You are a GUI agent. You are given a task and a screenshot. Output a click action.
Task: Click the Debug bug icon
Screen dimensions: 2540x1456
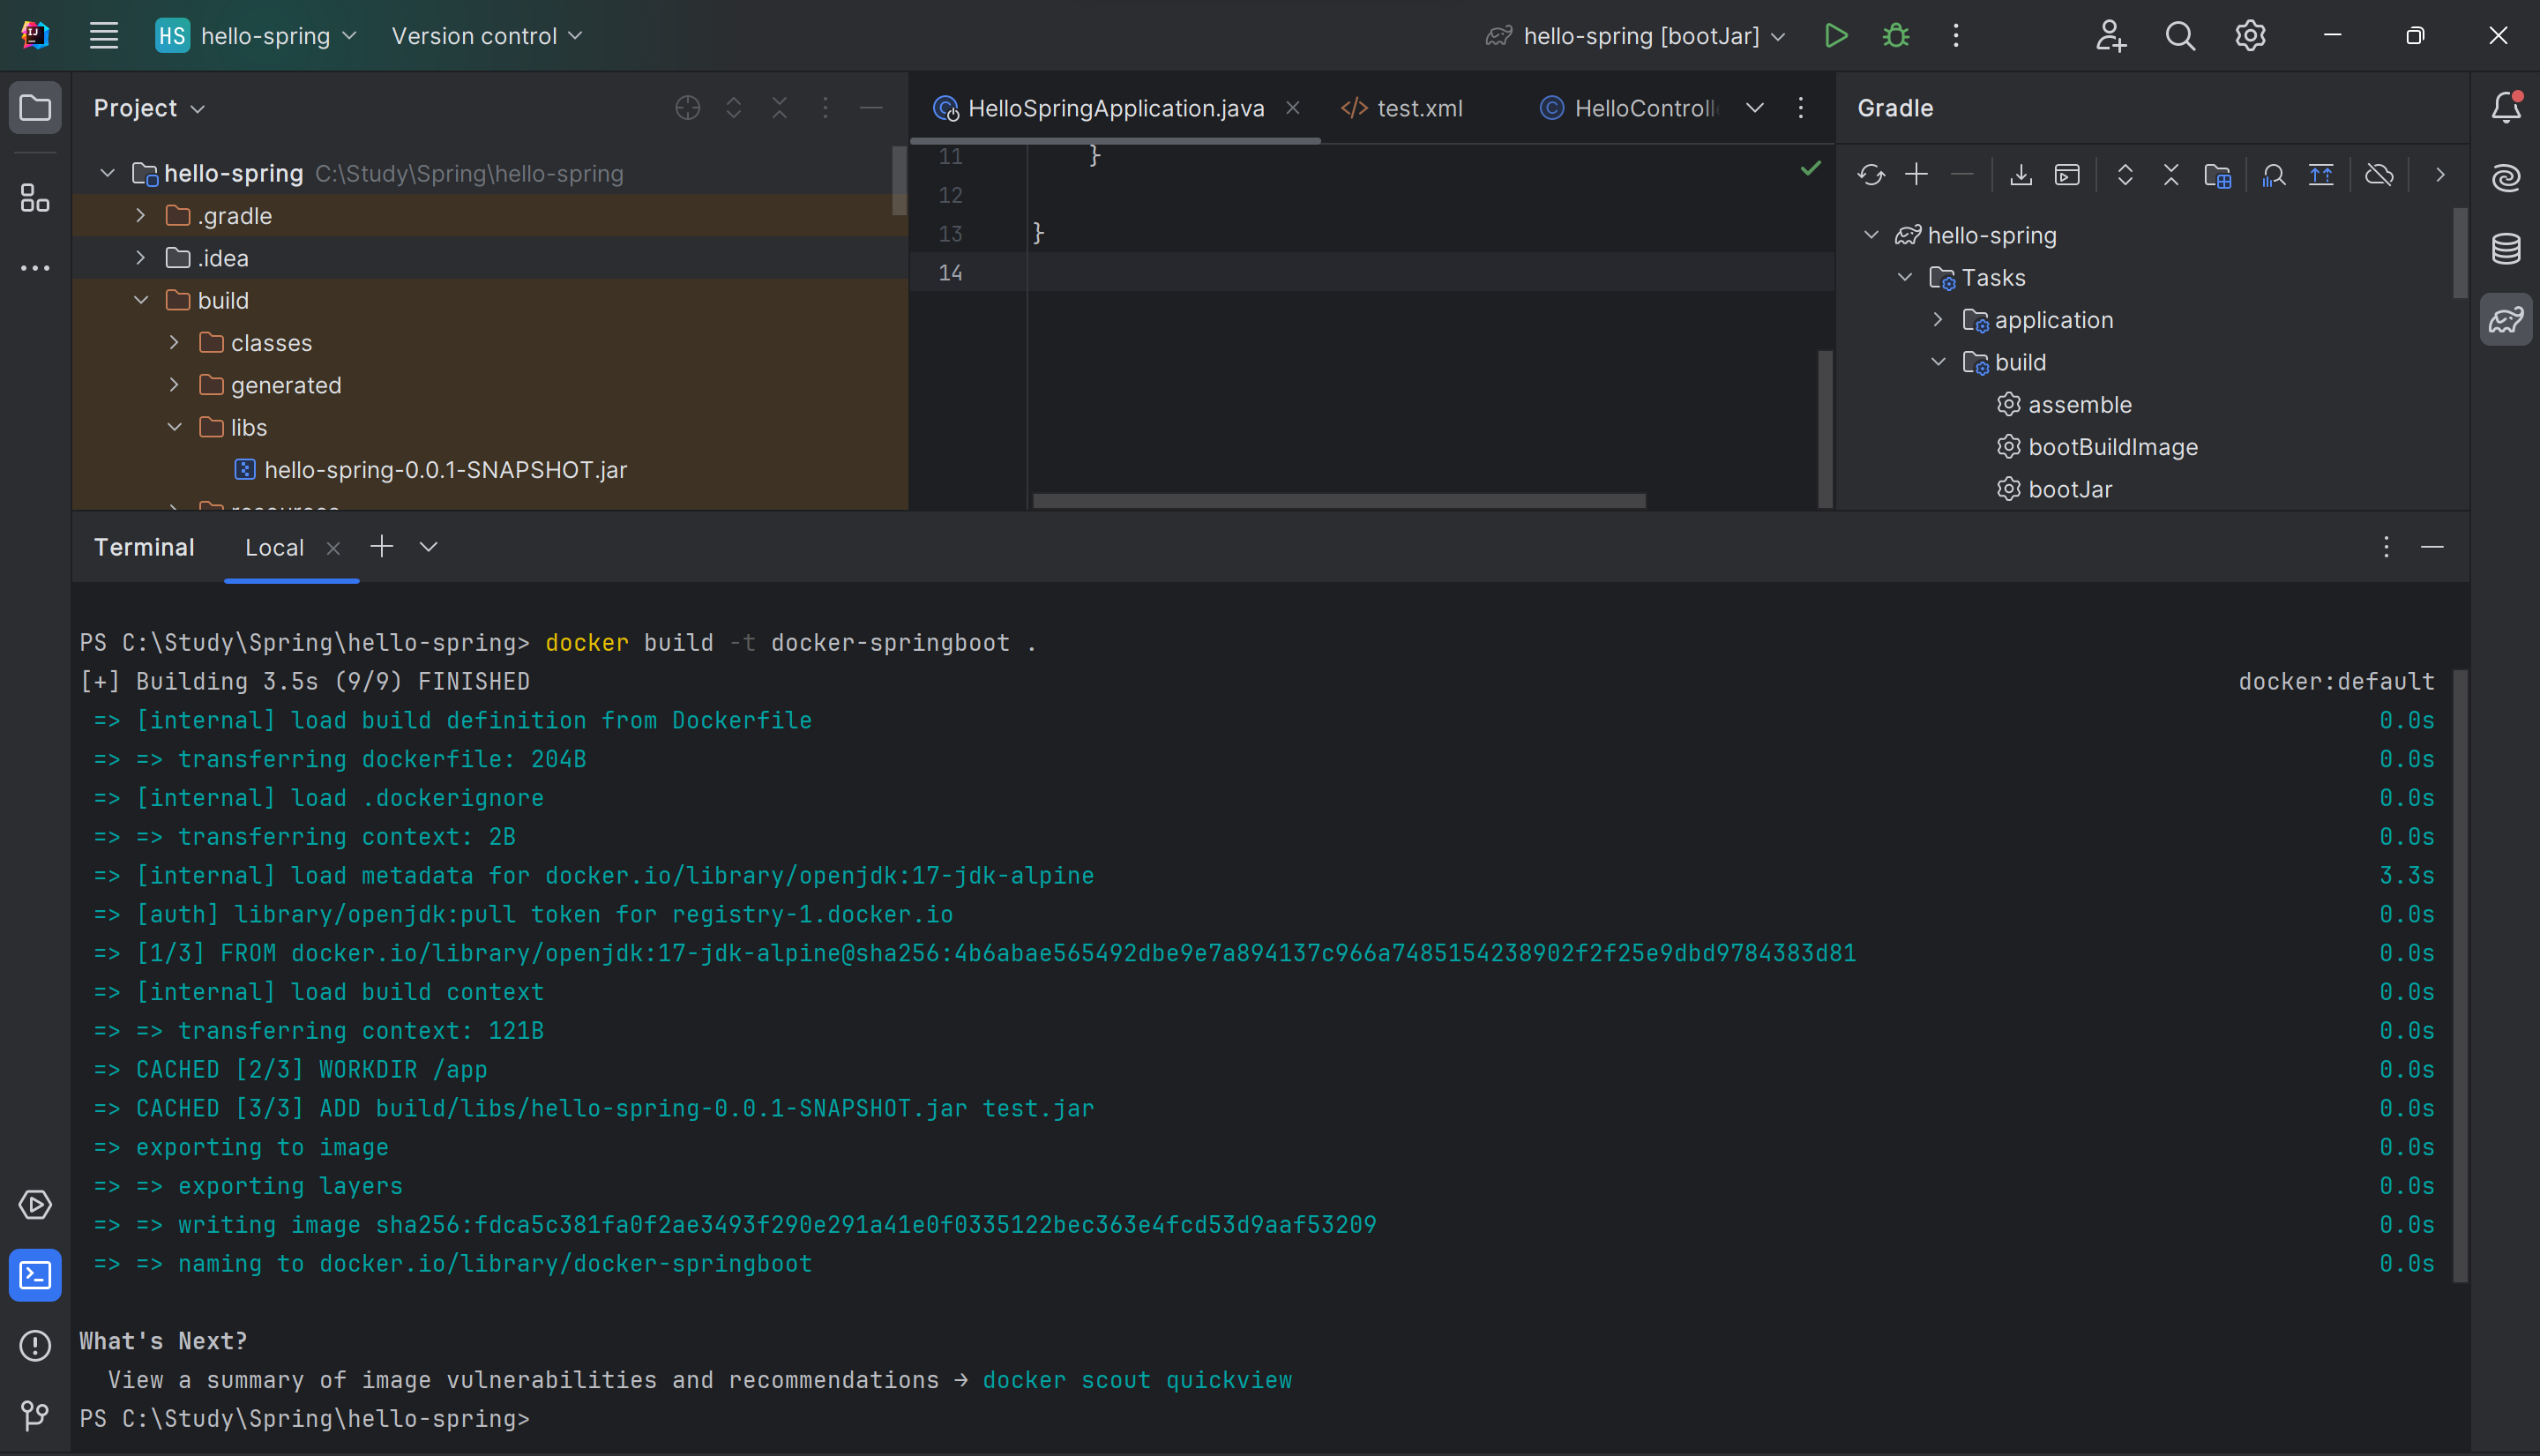[1895, 36]
